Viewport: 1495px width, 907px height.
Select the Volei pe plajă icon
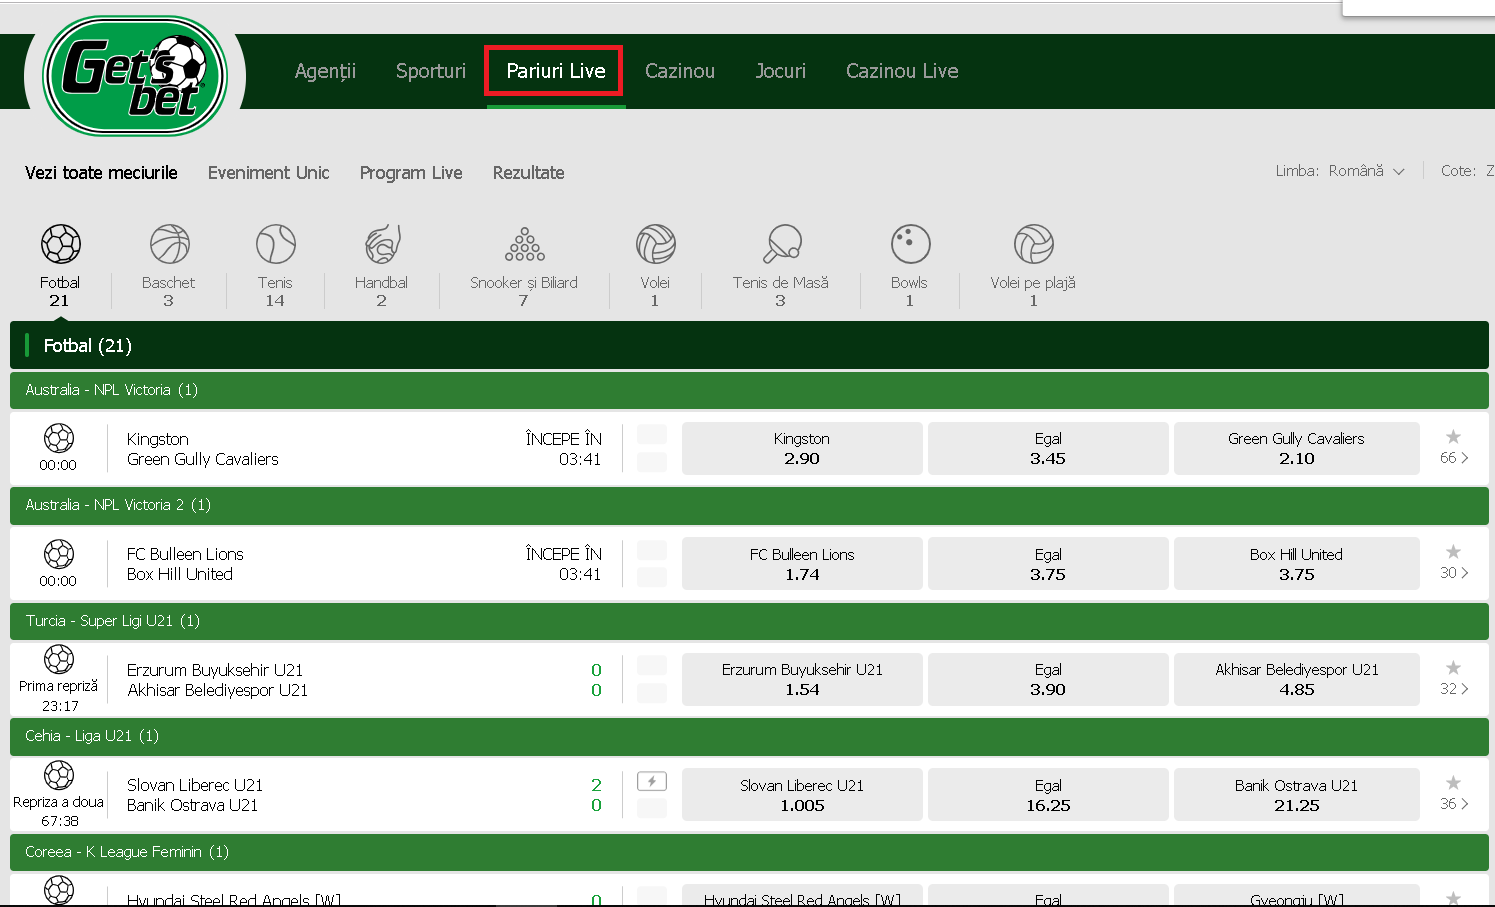point(1033,244)
